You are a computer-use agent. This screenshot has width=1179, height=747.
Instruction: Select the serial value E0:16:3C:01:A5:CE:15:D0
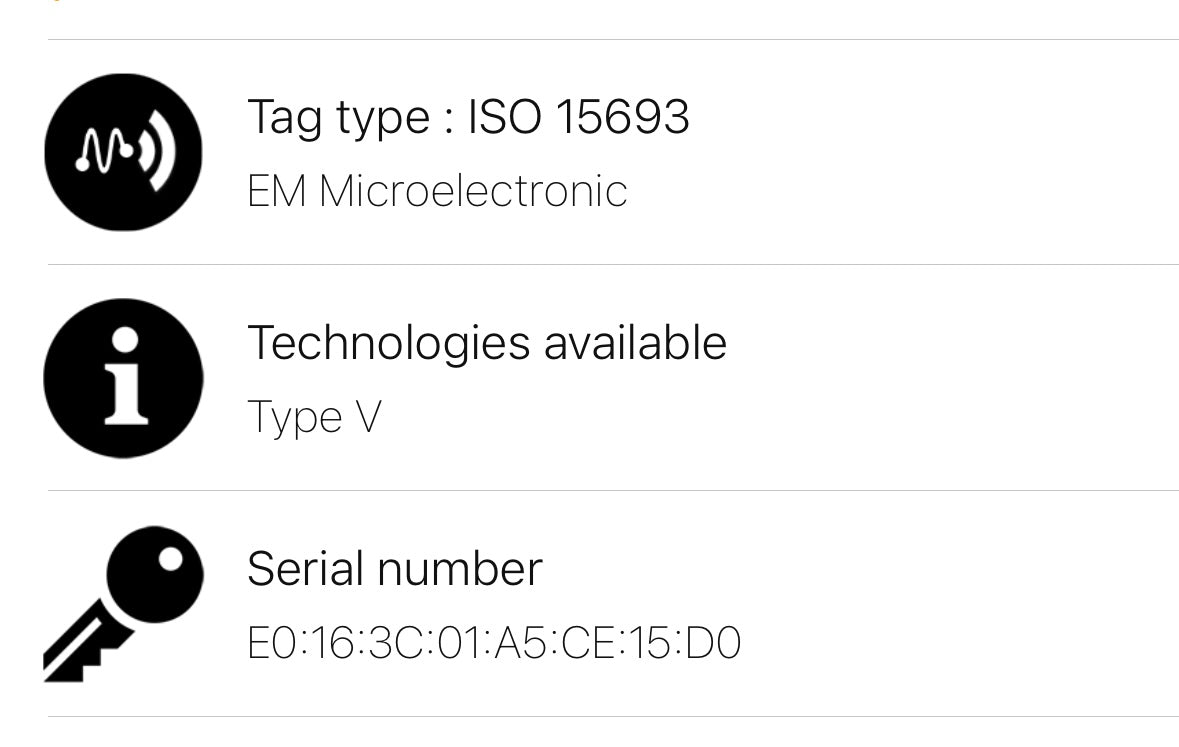pyautogui.click(x=493, y=643)
